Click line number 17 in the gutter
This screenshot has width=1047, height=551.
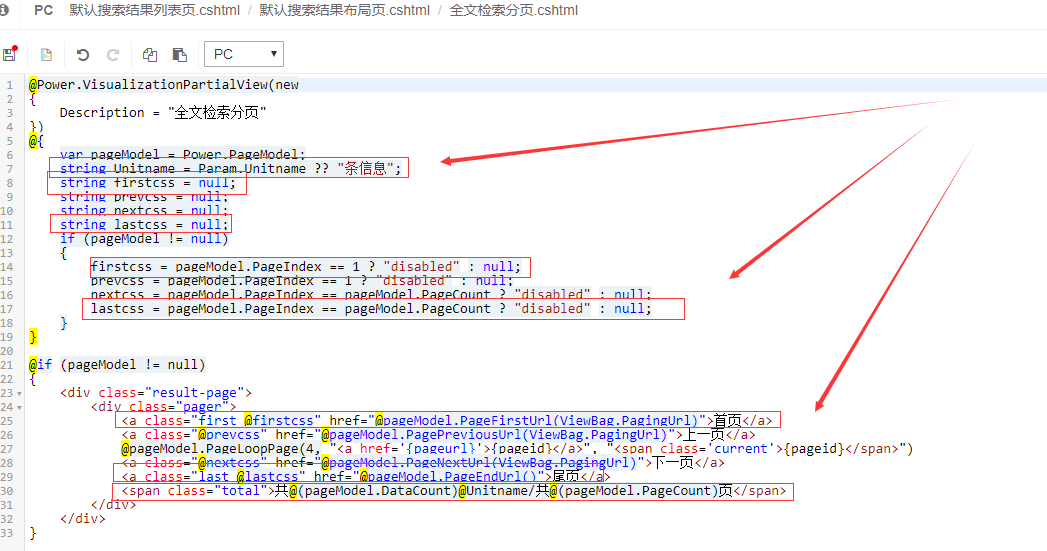8,309
